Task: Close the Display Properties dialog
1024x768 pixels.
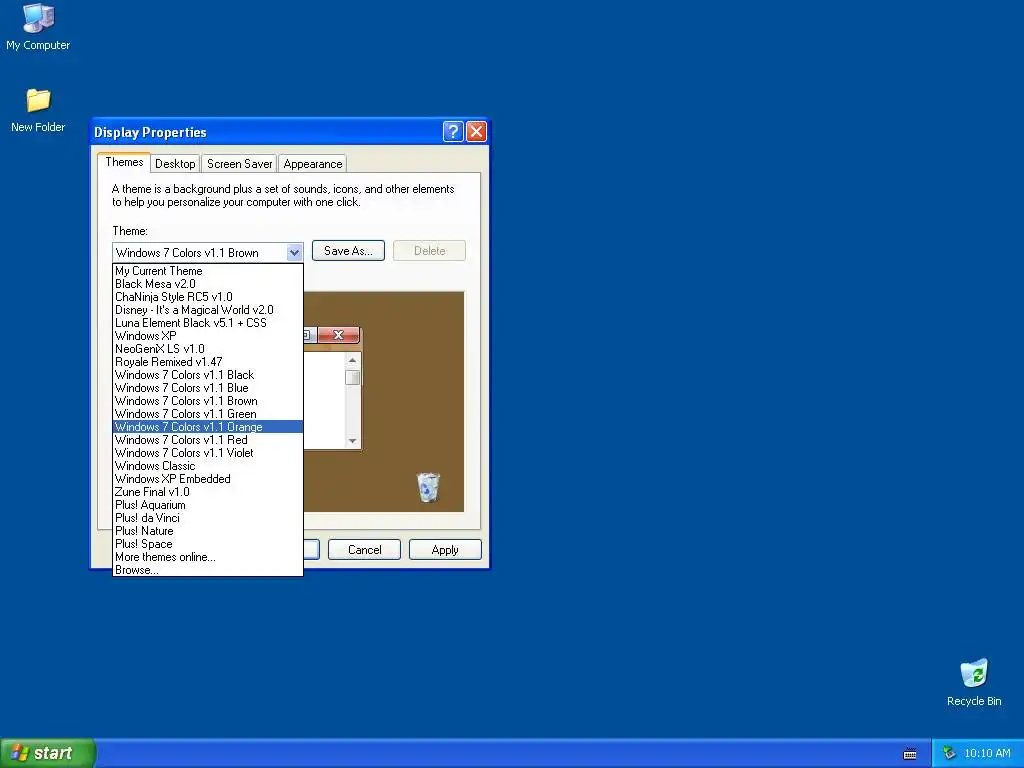Action: pyautogui.click(x=477, y=132)
